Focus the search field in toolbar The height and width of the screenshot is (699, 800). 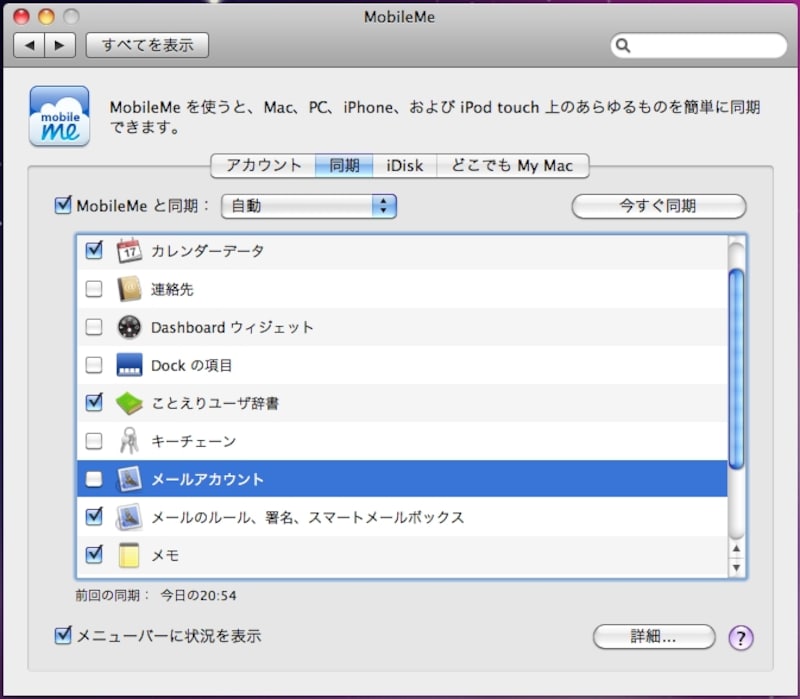click(699, 46)
